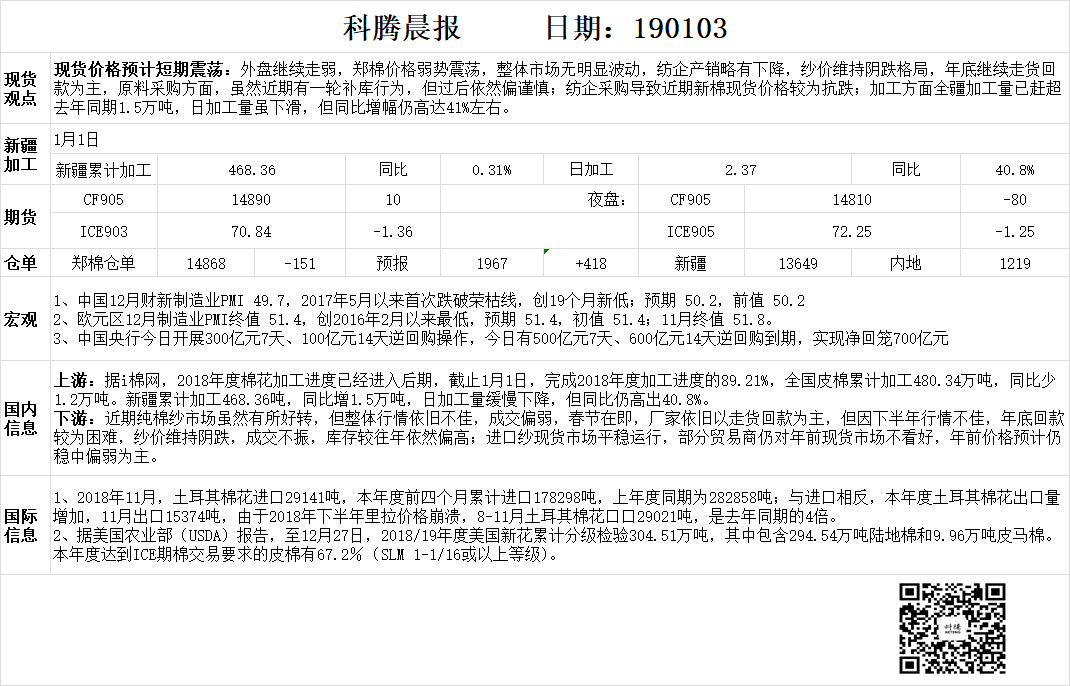
Task: Select the 468.36 cumulative processing cell
Action: (x=251, y=170)
